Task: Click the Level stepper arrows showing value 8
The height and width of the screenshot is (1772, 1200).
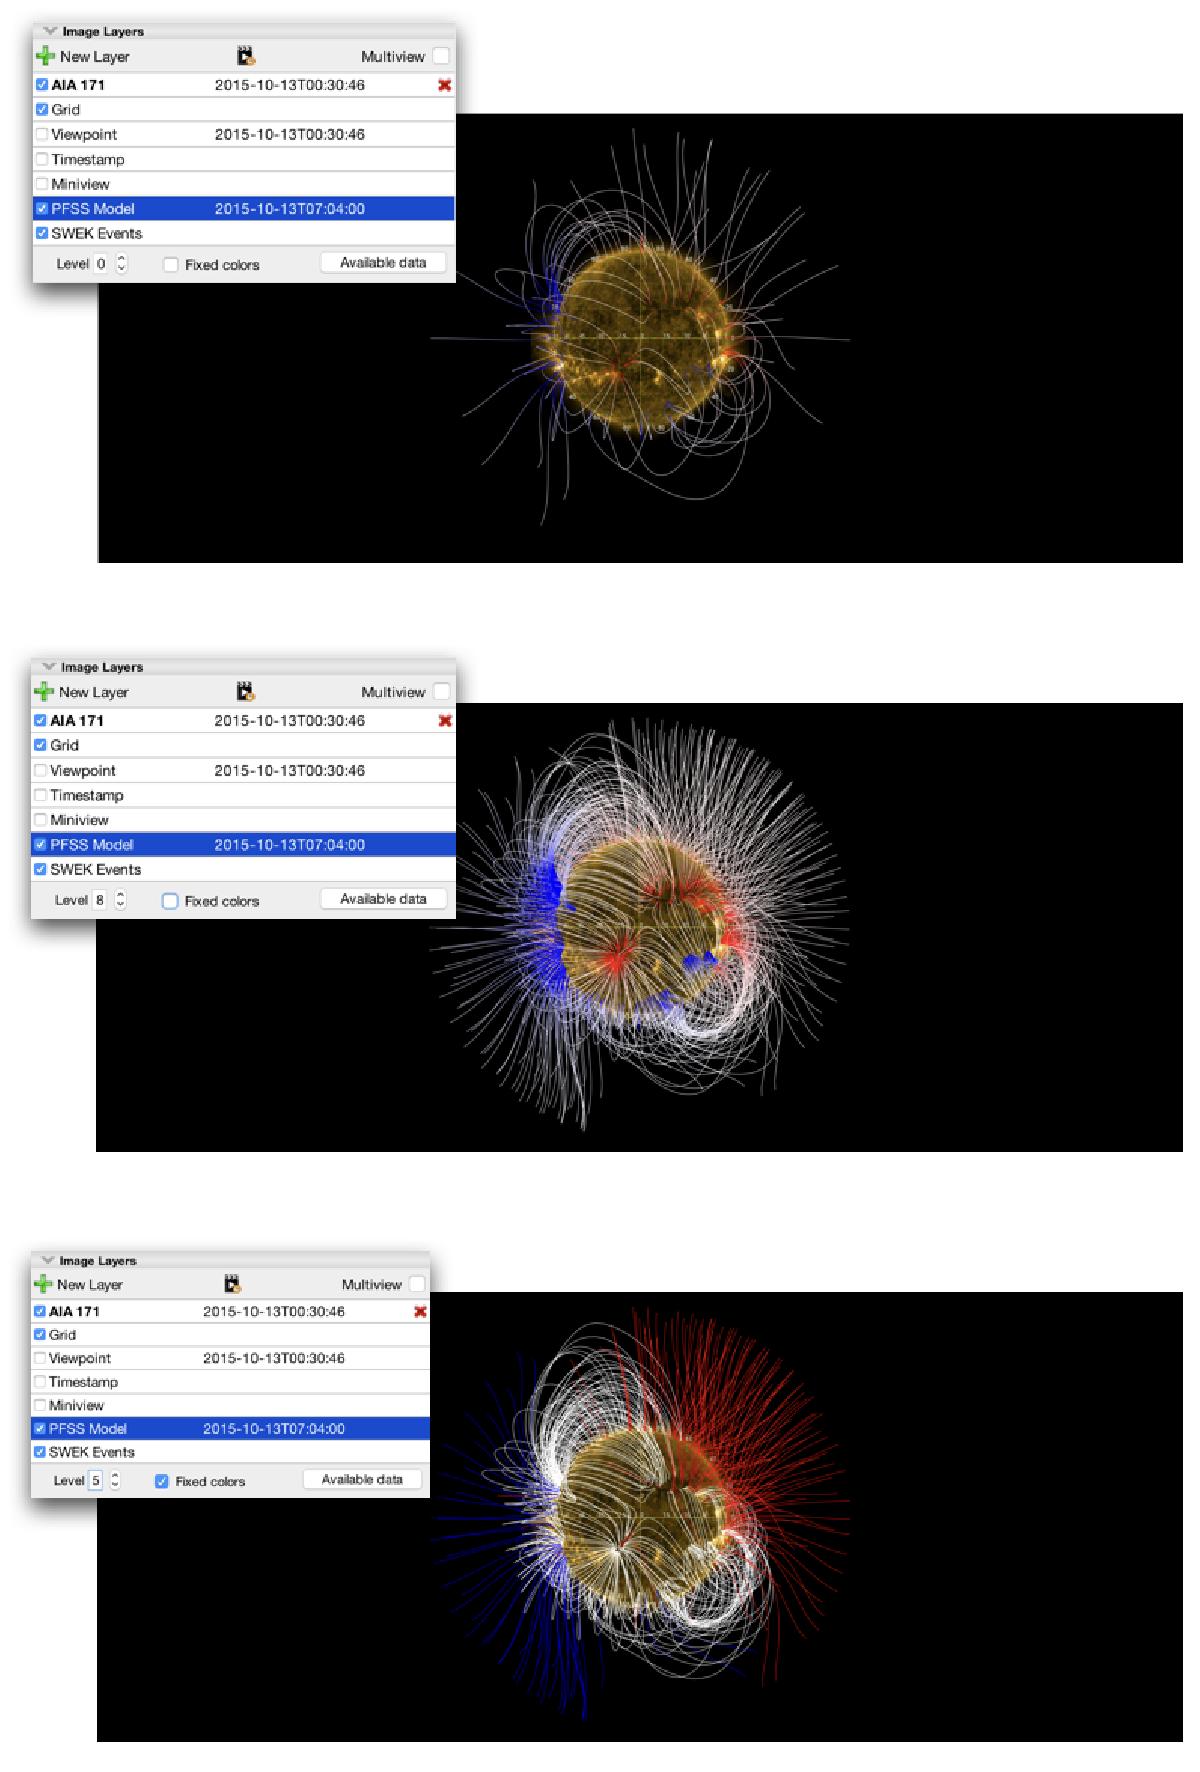Action: pos(121,900)
